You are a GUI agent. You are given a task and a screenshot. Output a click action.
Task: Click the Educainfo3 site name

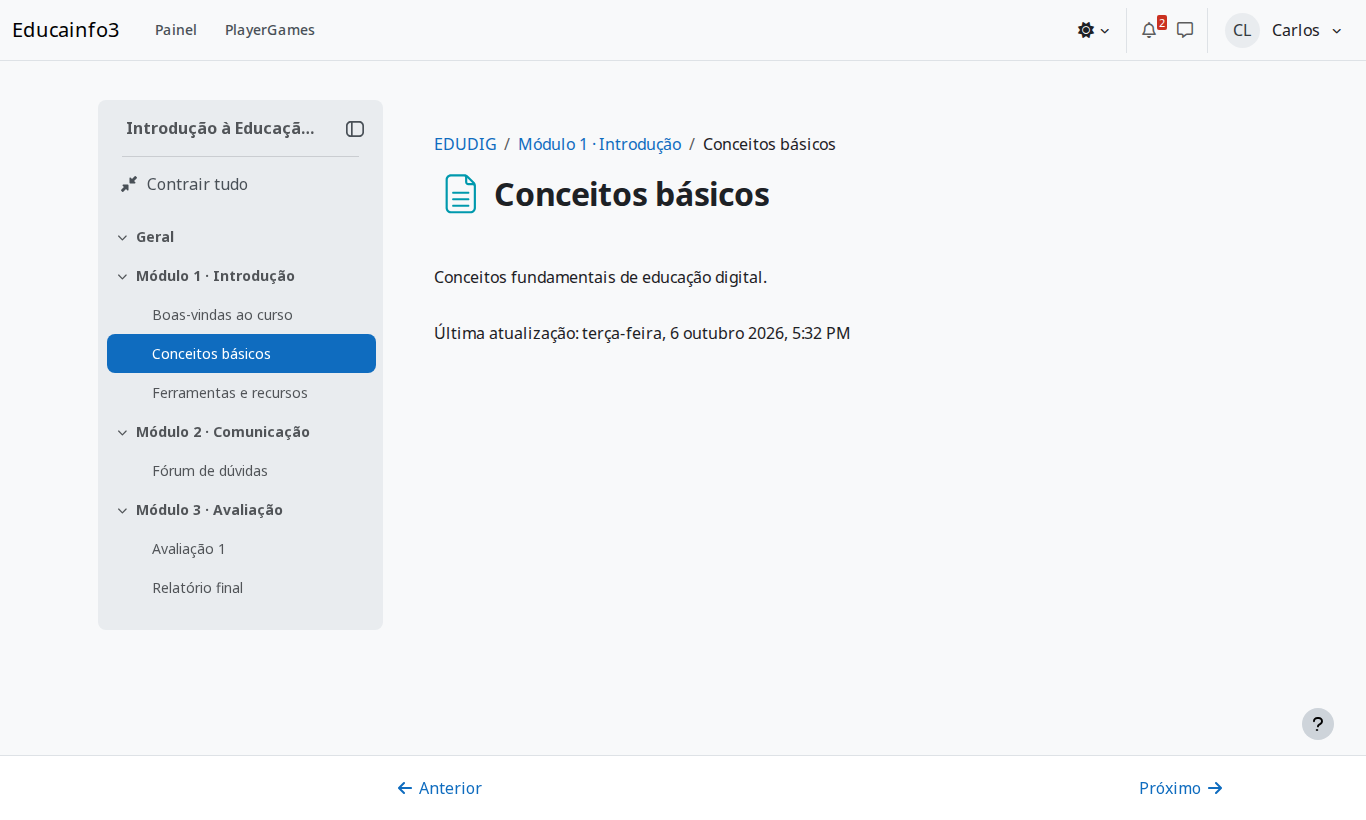pyautogui.click(x=66, y=30)
